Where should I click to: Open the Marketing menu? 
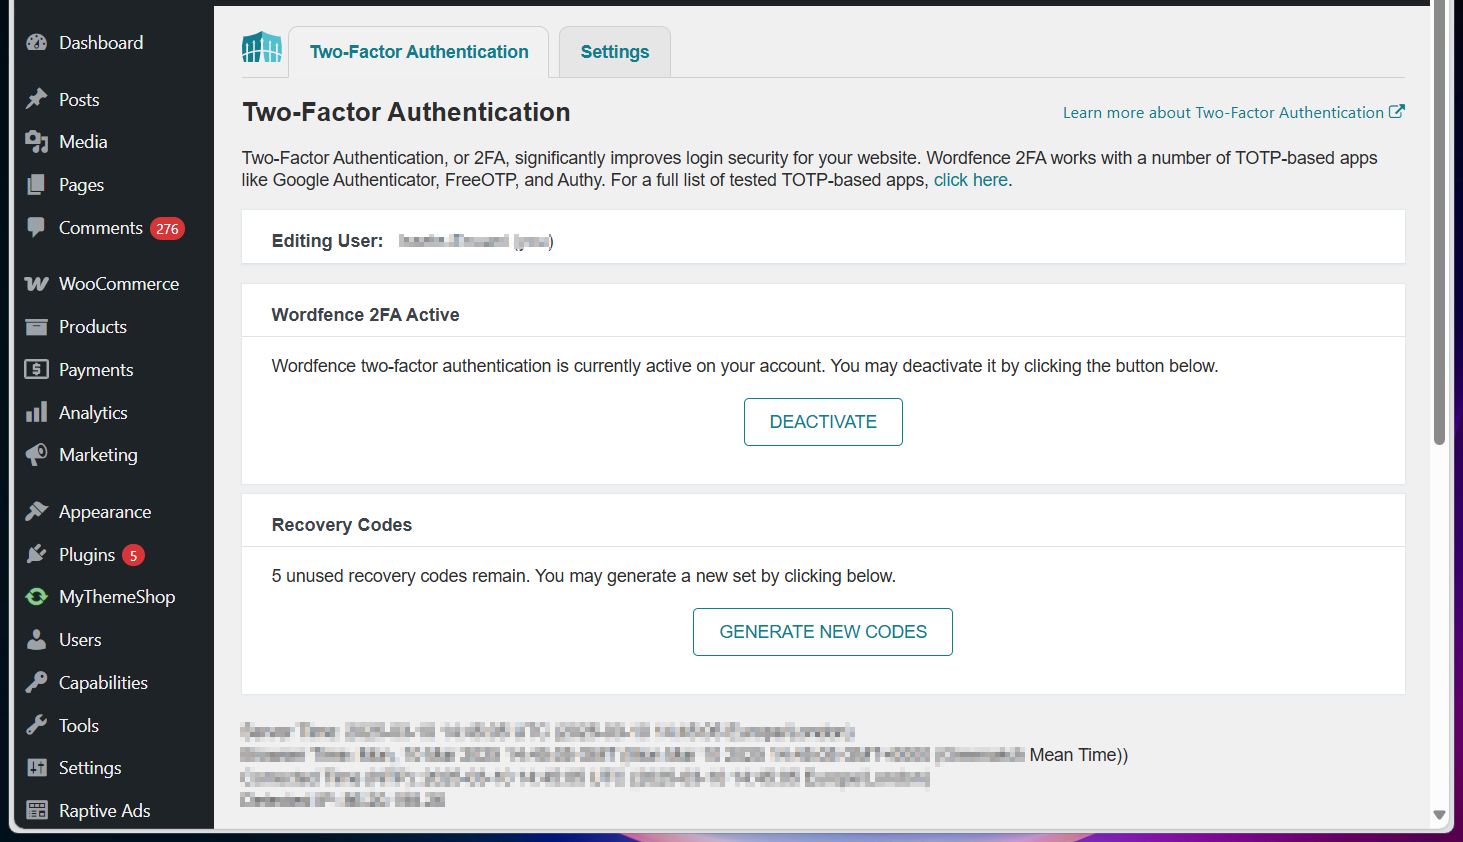[x=98, y=454]
